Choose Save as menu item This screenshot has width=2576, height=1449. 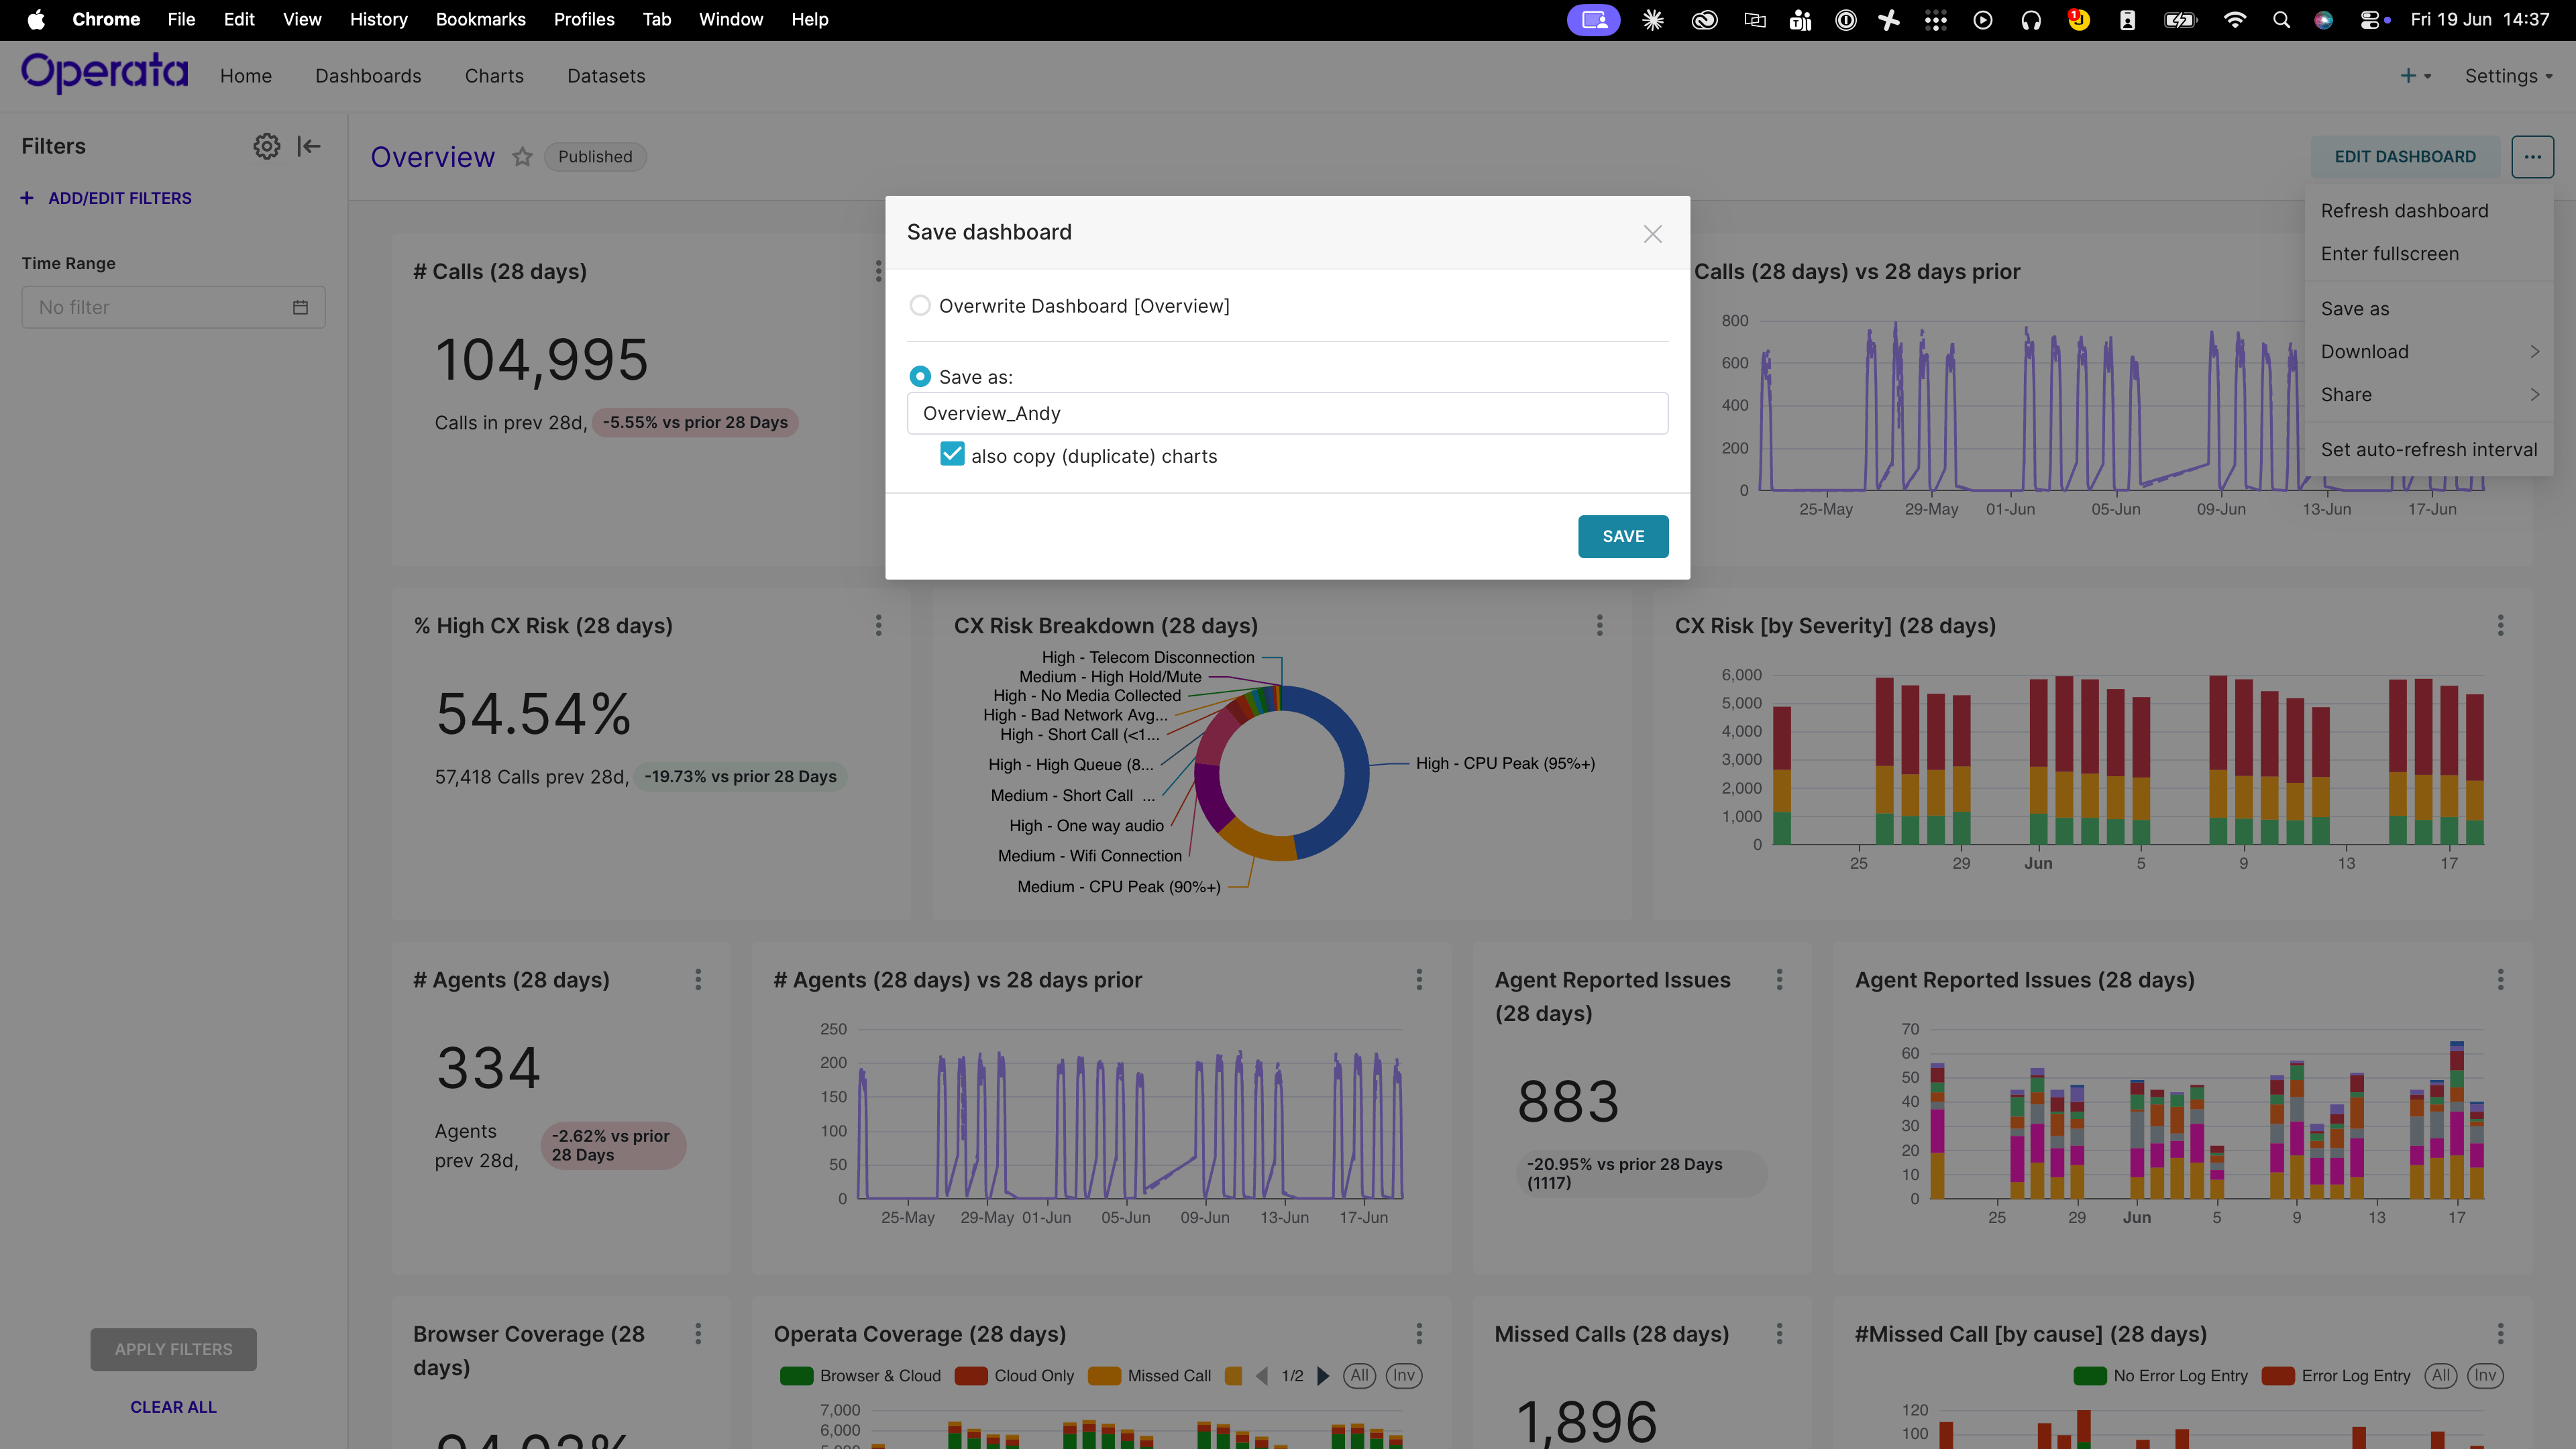click(2429, 309)
